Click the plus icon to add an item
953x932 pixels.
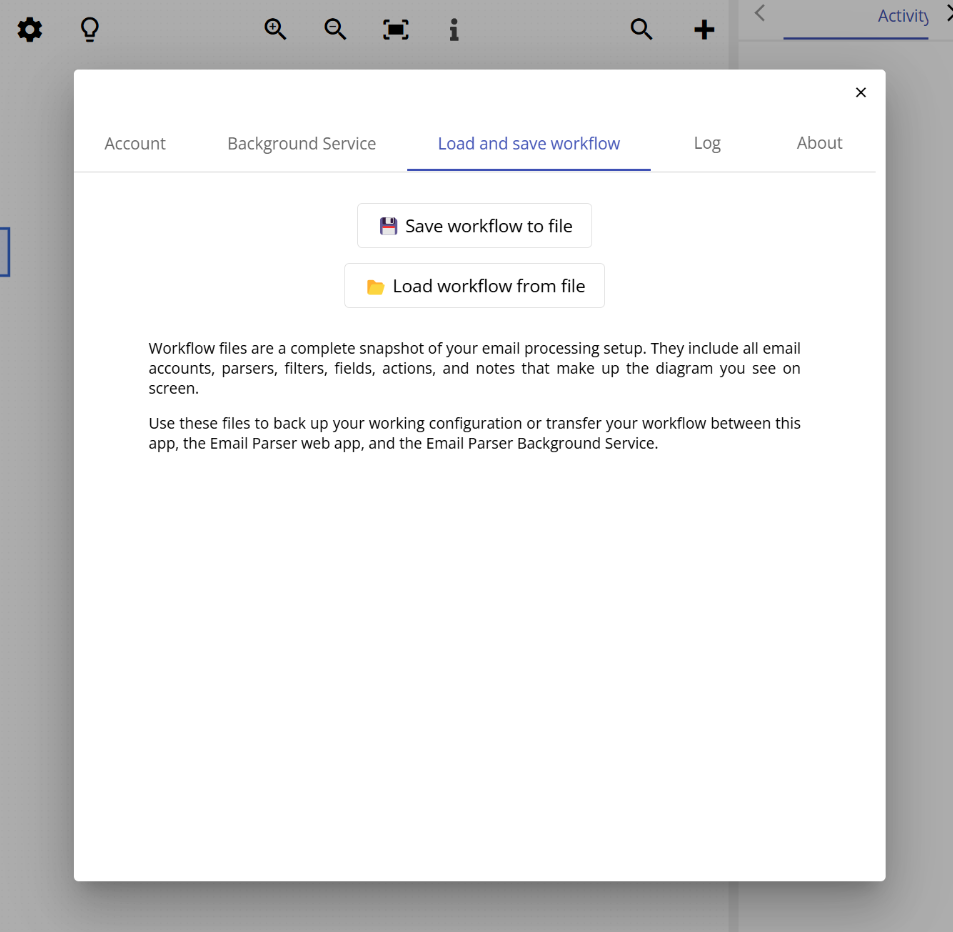(x=704, y=29)
